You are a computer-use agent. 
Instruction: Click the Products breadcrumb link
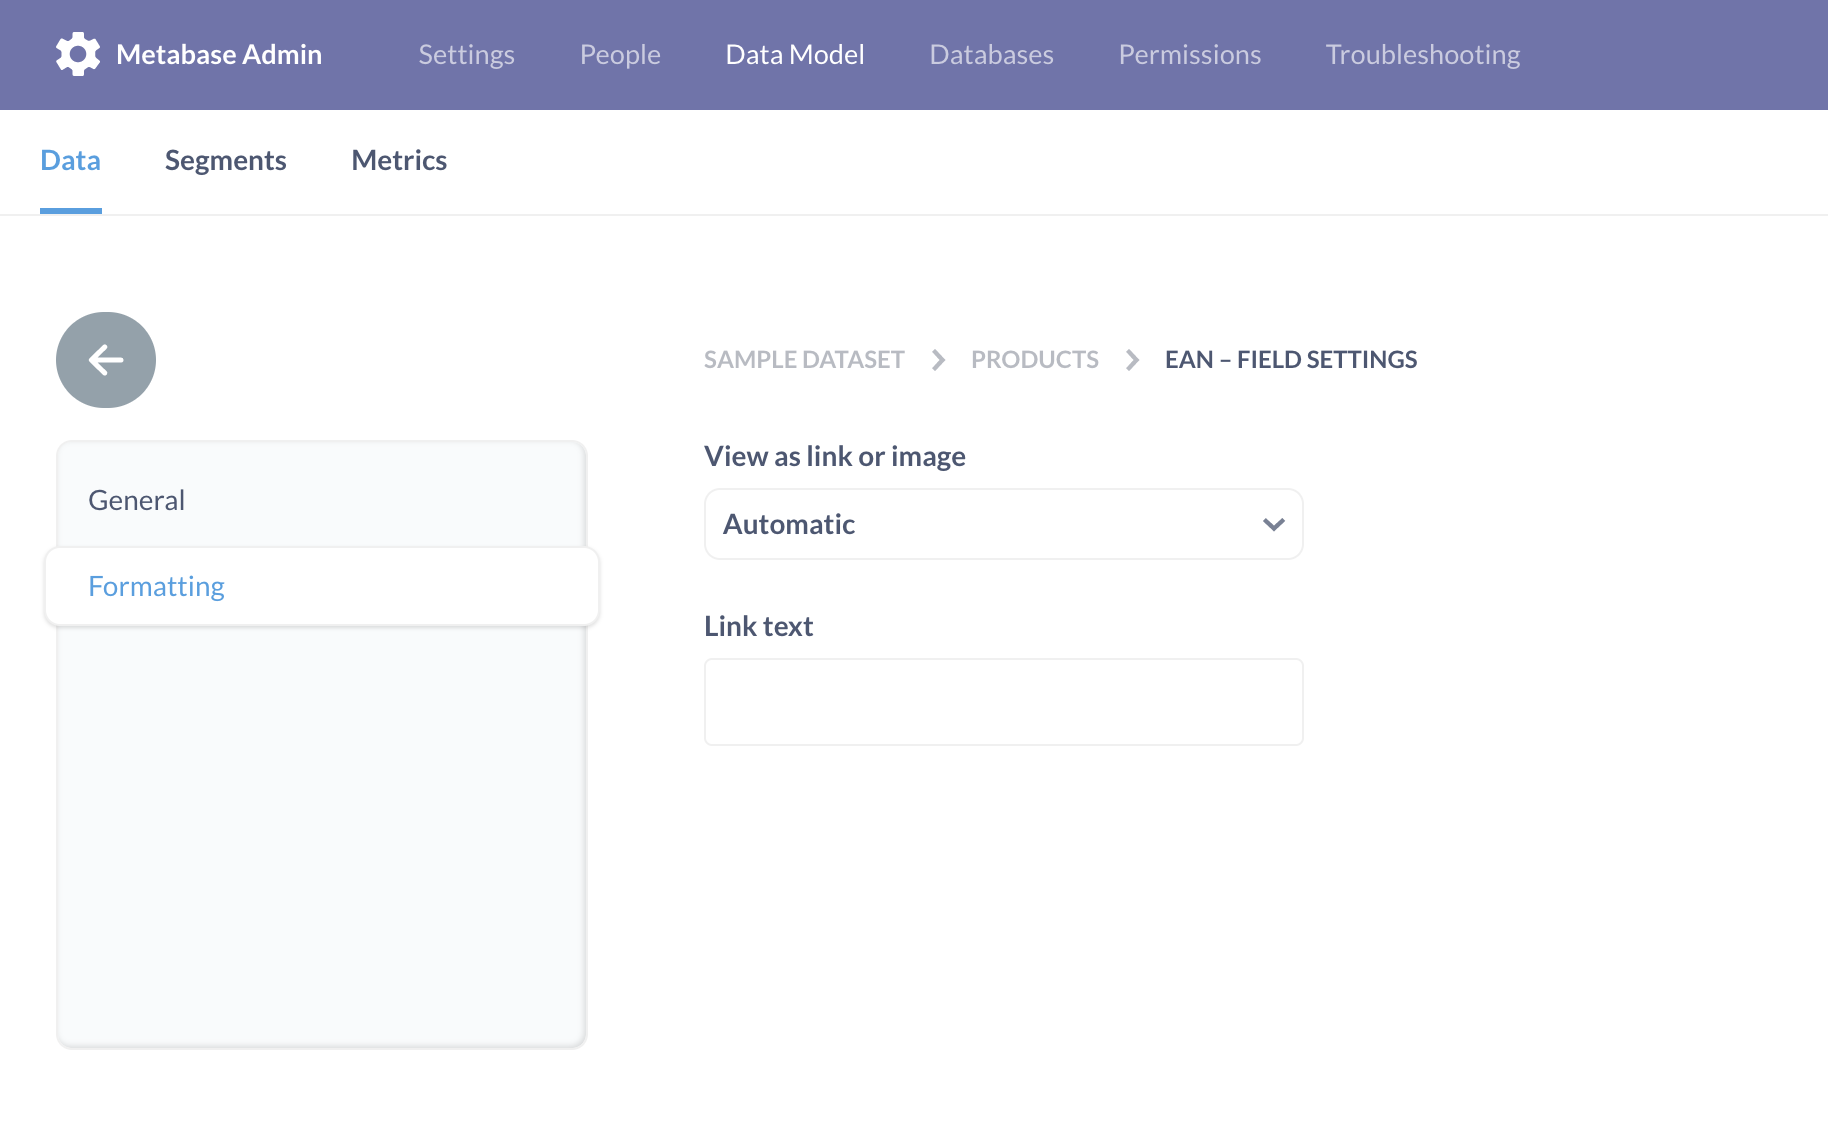[1034, 359]
